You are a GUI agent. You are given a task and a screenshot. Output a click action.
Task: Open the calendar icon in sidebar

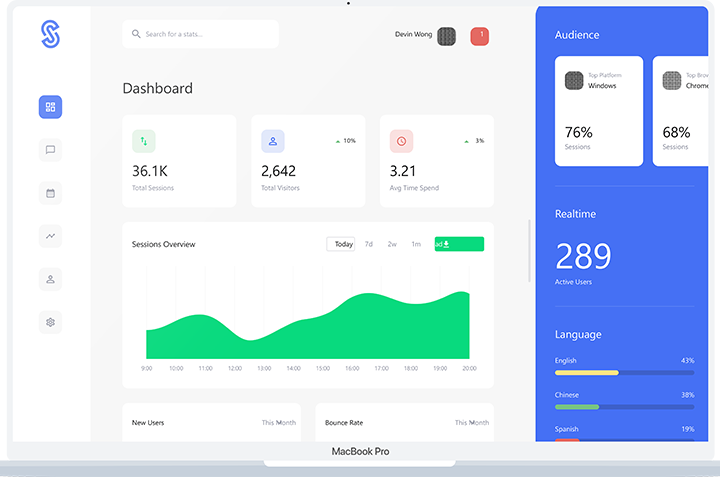click(x=50, y=193)
